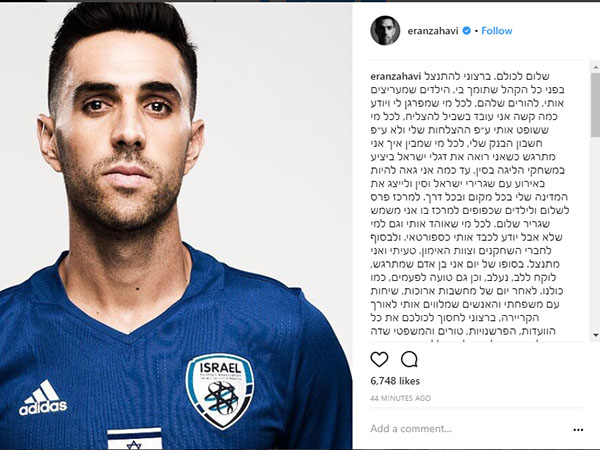
Task: Like the post with the heart icon
Action: pos(379,359)
